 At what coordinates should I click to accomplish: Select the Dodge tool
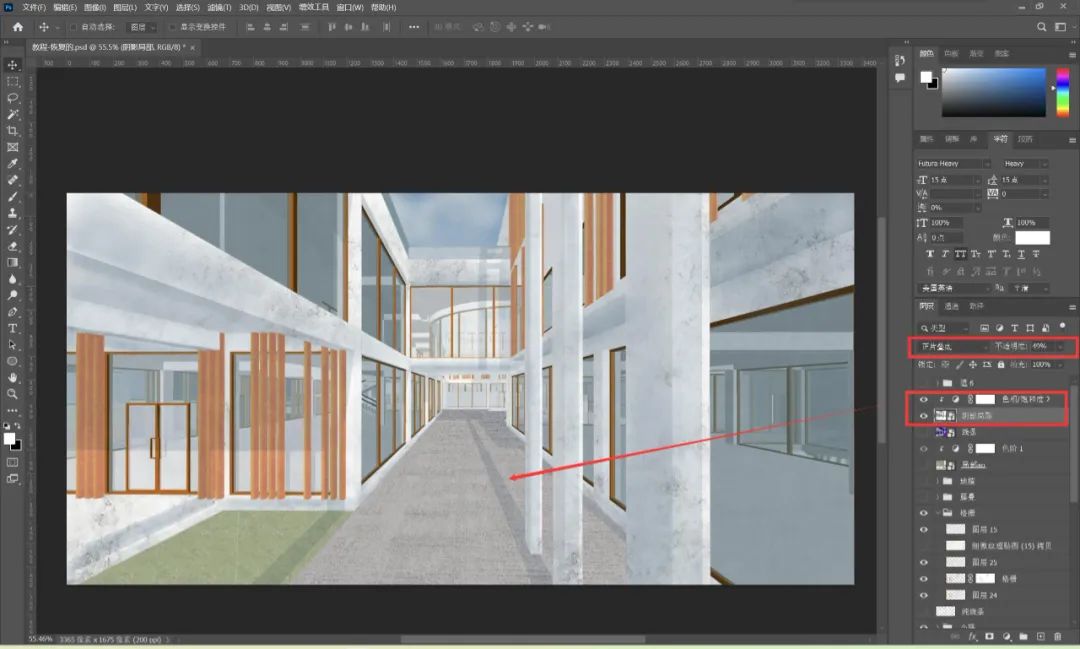(x=12, y=296)
